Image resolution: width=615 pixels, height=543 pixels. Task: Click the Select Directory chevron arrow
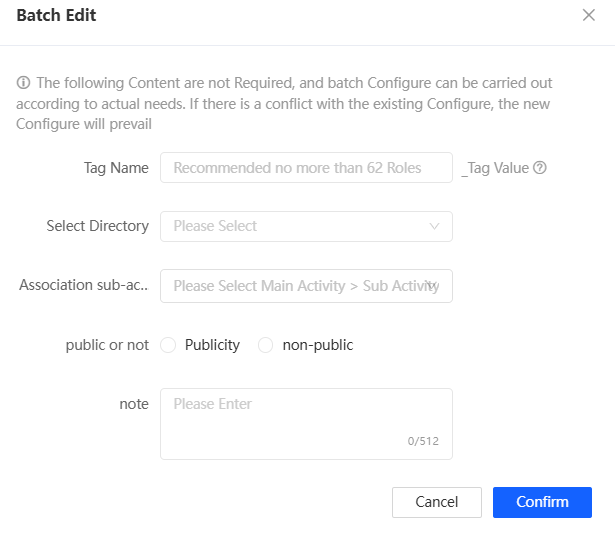click(434, 227)
